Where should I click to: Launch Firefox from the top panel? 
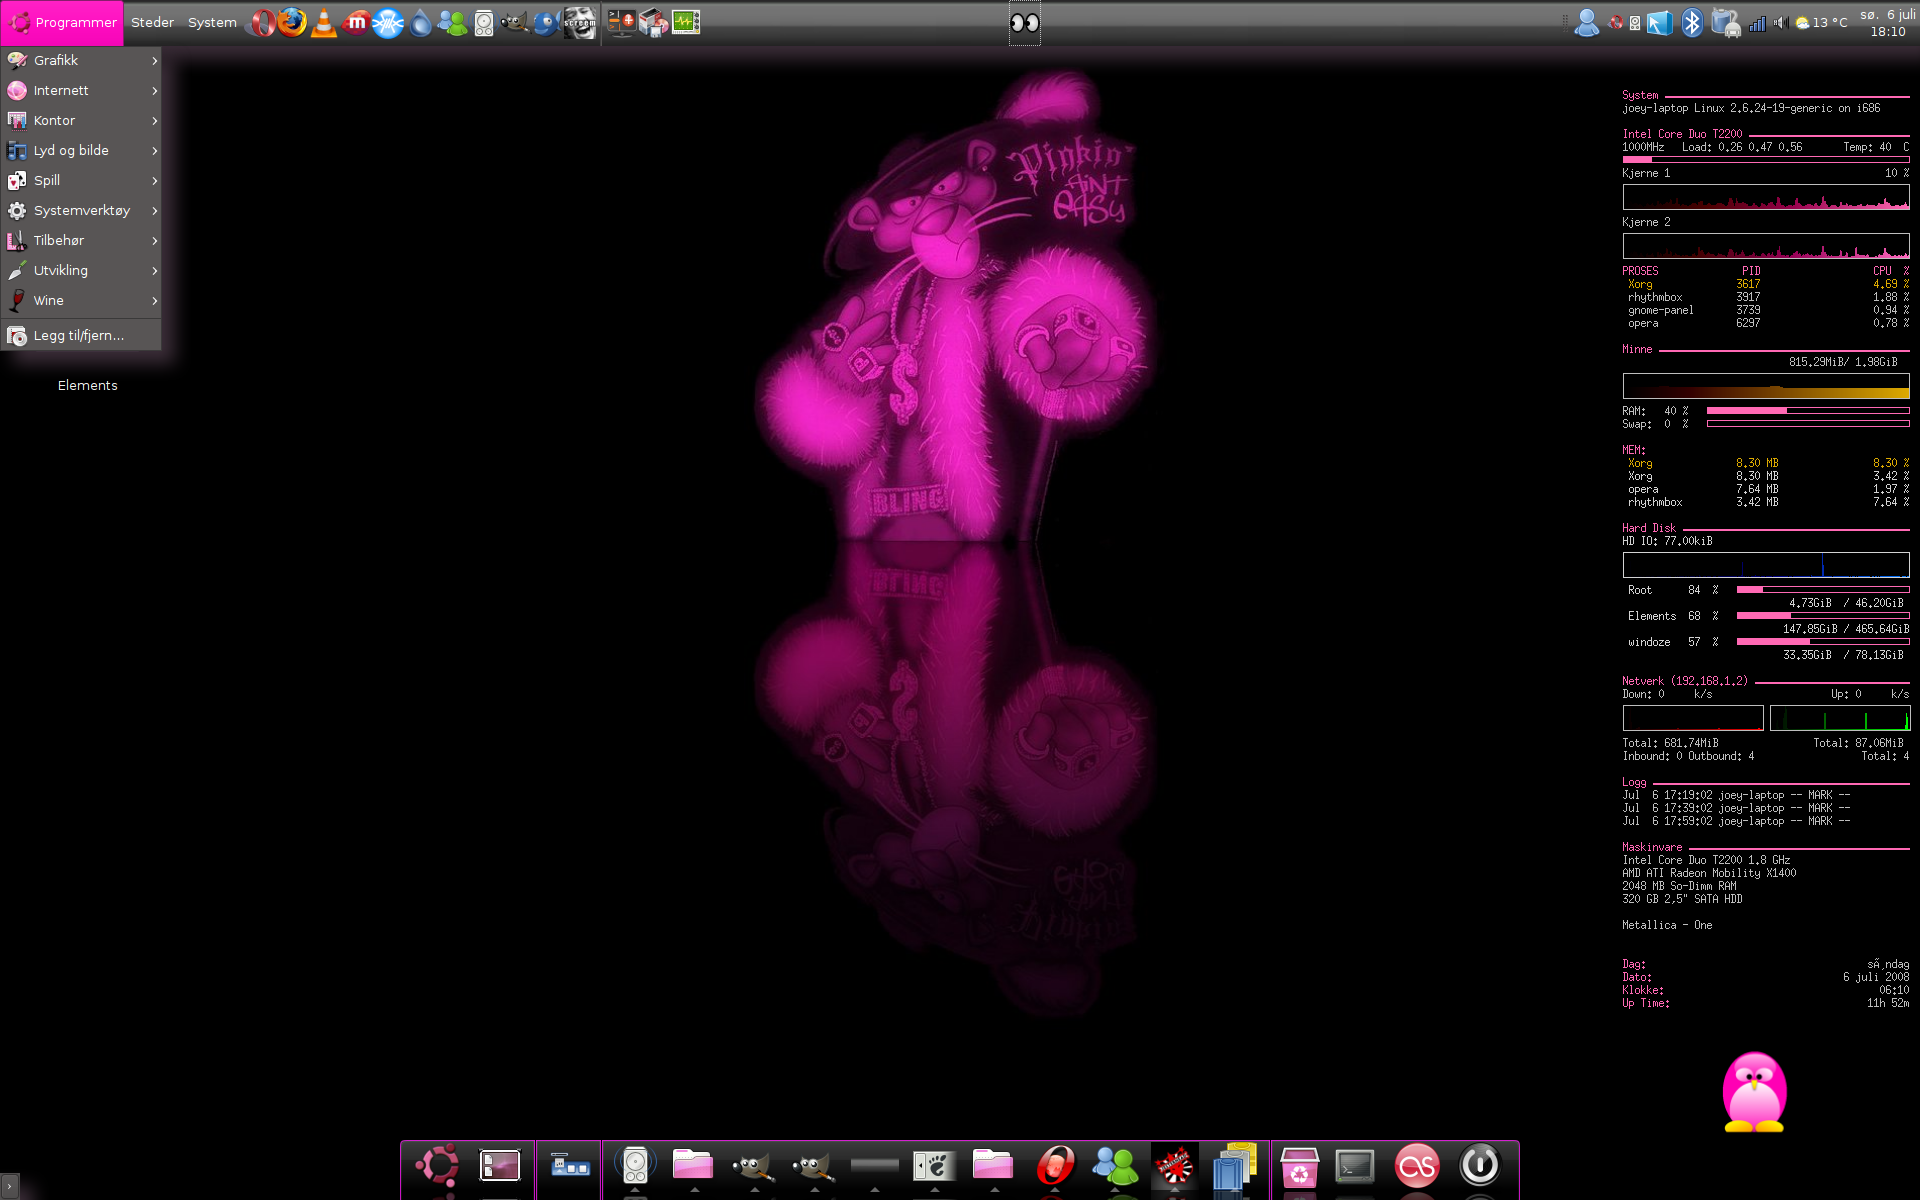tap(292, 22)
